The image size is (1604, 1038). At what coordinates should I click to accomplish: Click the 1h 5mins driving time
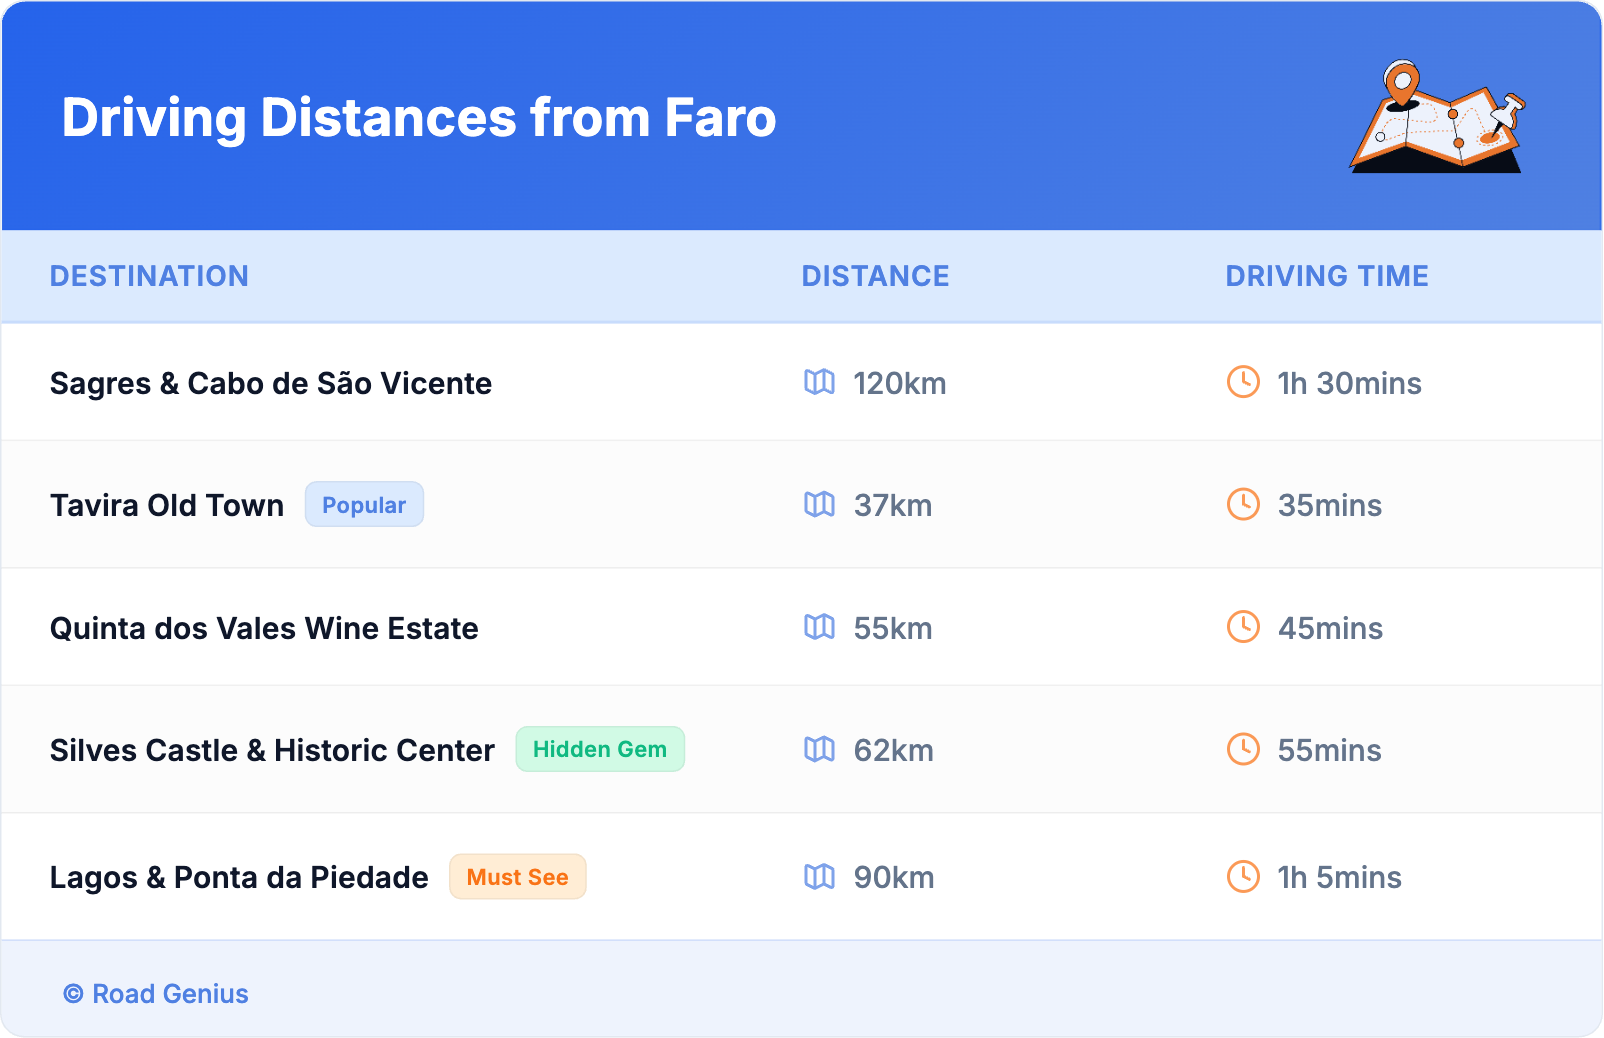(x=1339, y=878)
